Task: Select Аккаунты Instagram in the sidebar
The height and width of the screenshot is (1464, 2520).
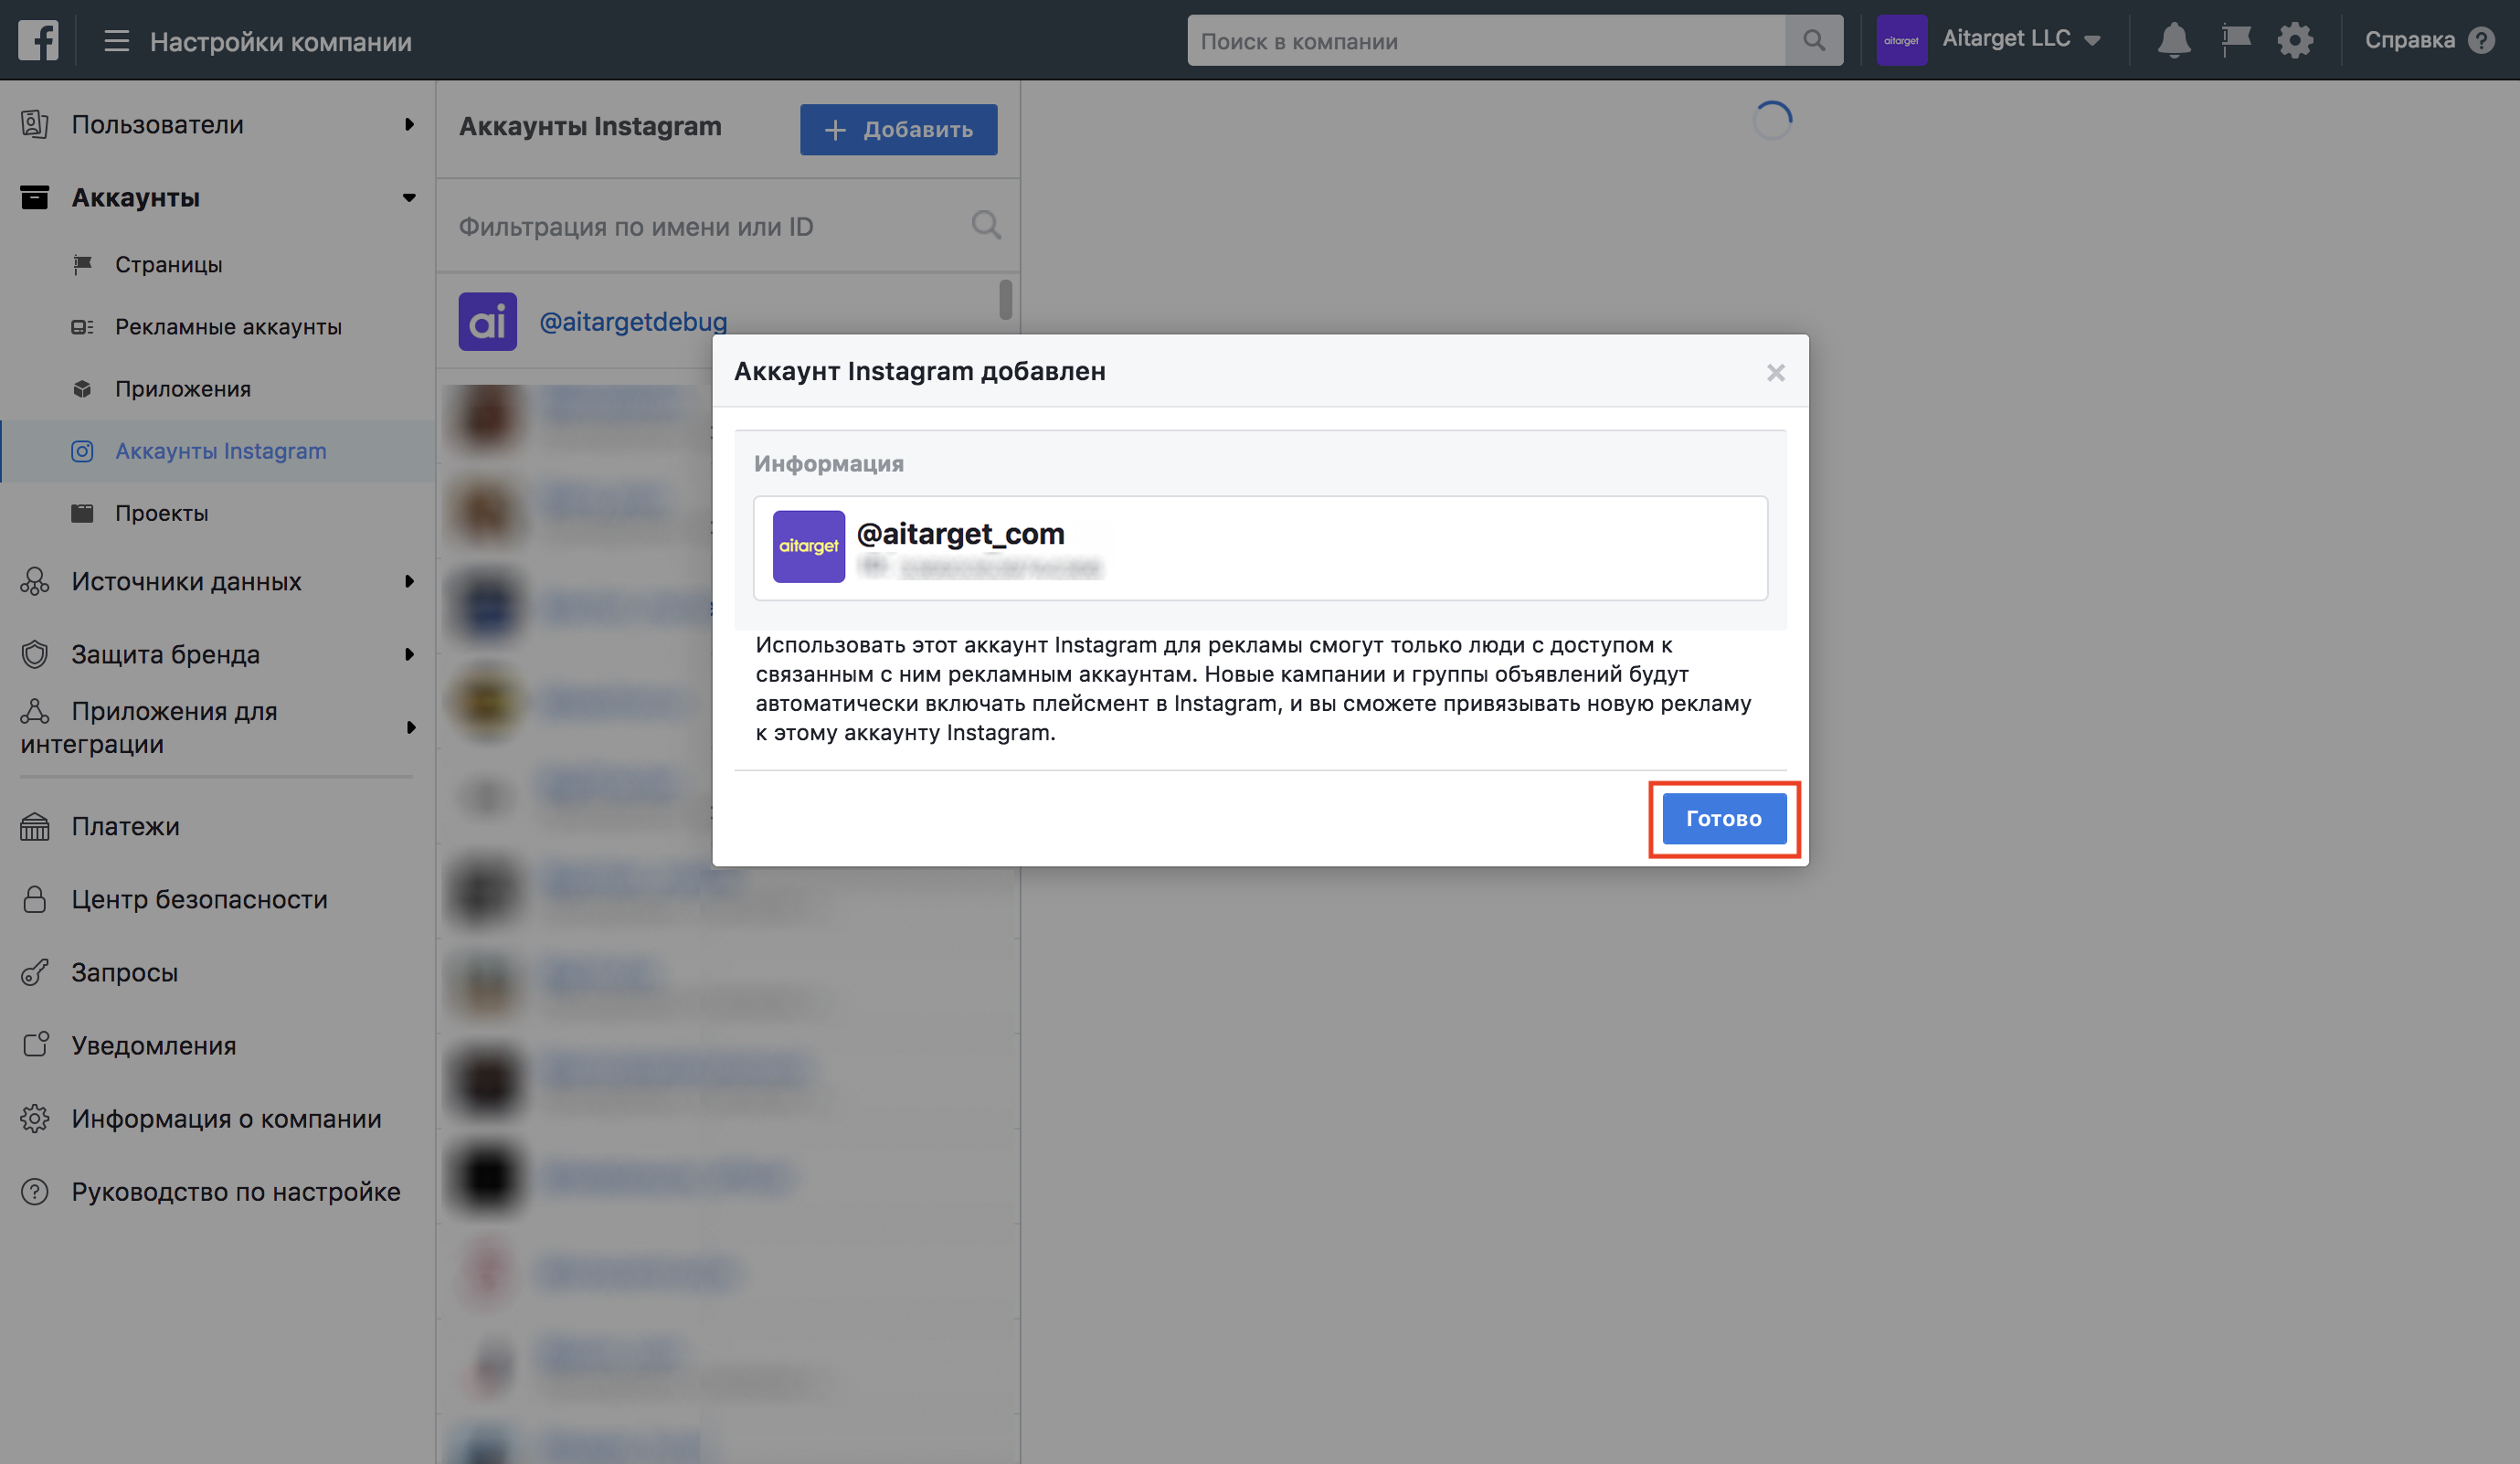Action: click(217, 451)
